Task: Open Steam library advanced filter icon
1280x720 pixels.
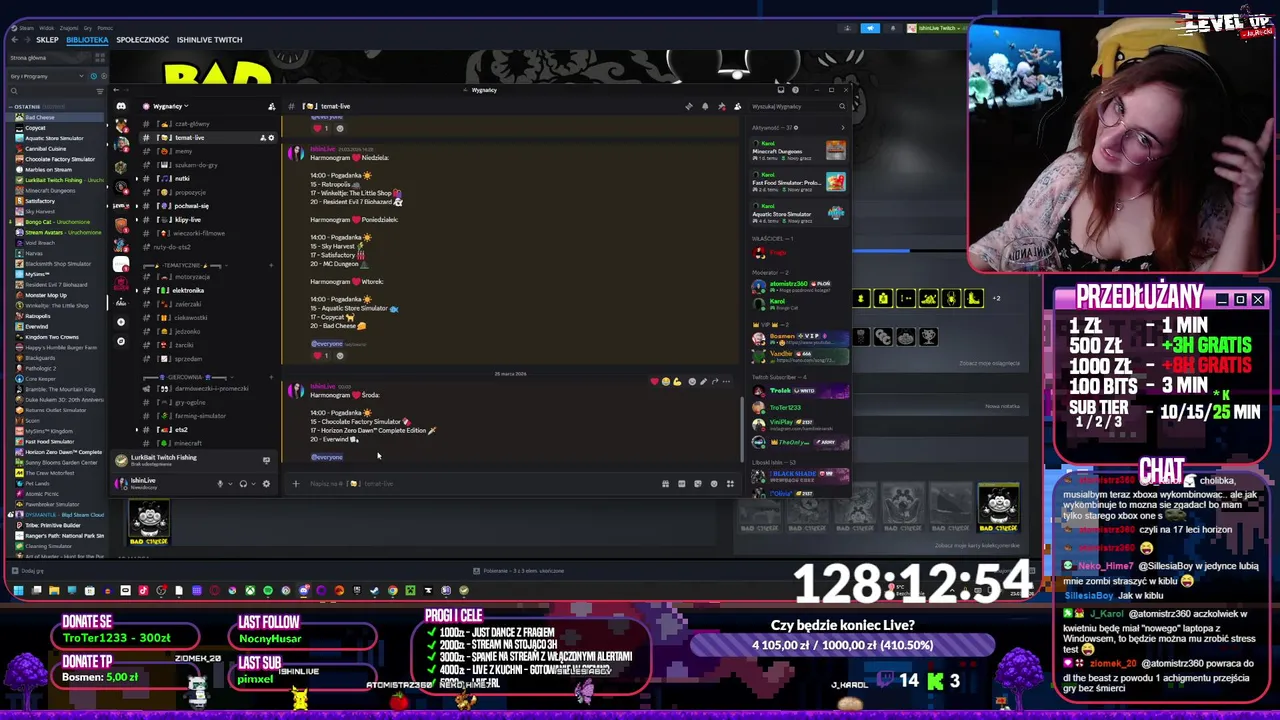Action: tap(100, 91)
